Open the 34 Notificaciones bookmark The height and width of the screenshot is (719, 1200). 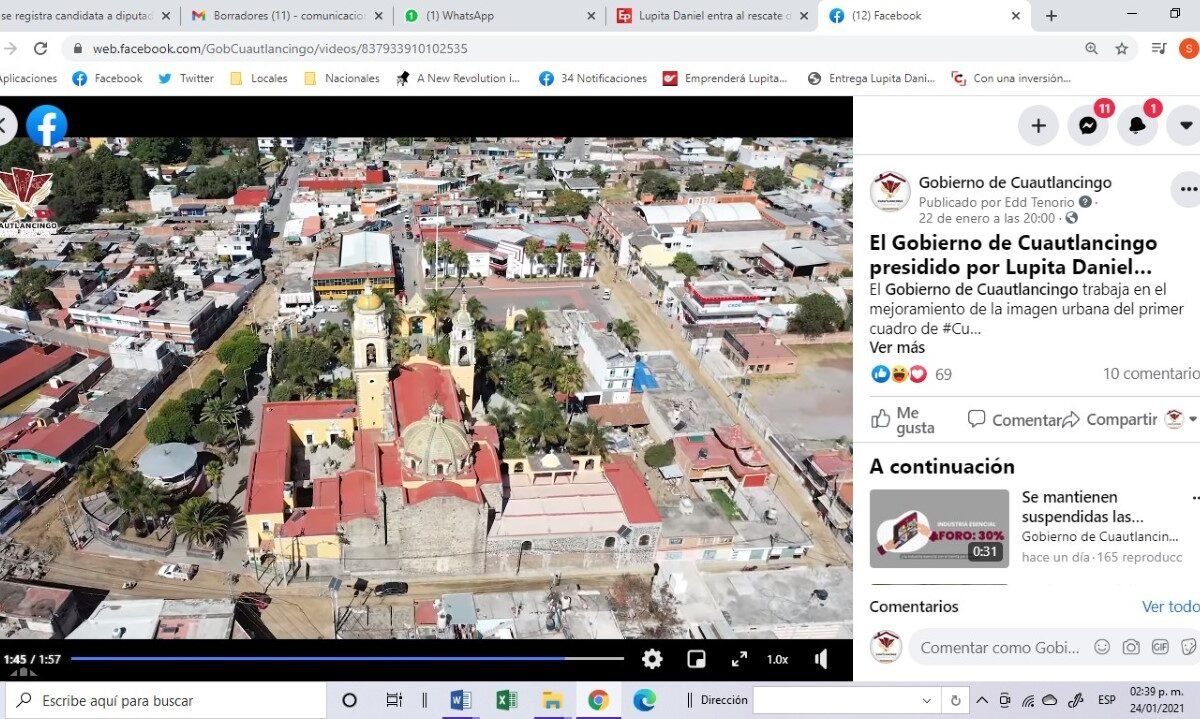click(x=592, y=78)
